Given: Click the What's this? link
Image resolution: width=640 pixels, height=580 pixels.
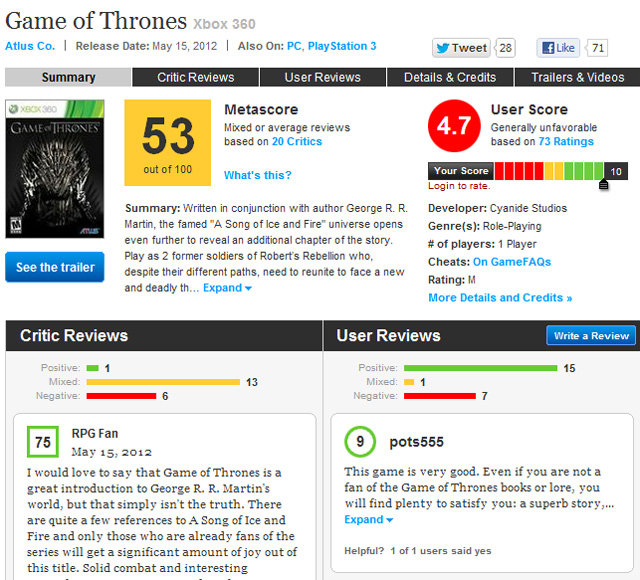Looking at the screenshot, I should pos(258,176).
